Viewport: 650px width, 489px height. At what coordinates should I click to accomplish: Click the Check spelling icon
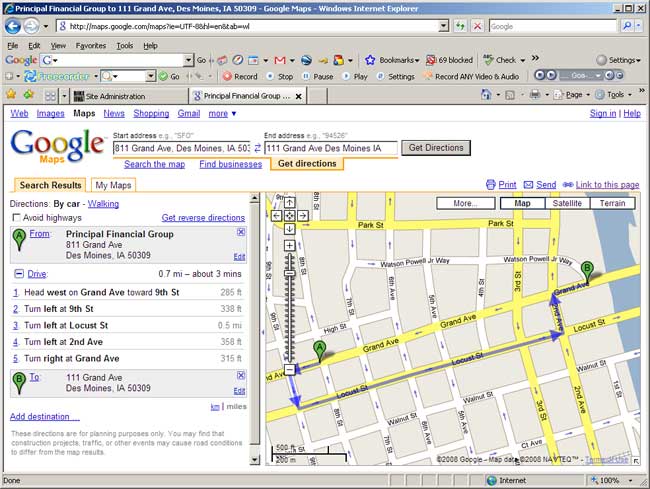489,60
